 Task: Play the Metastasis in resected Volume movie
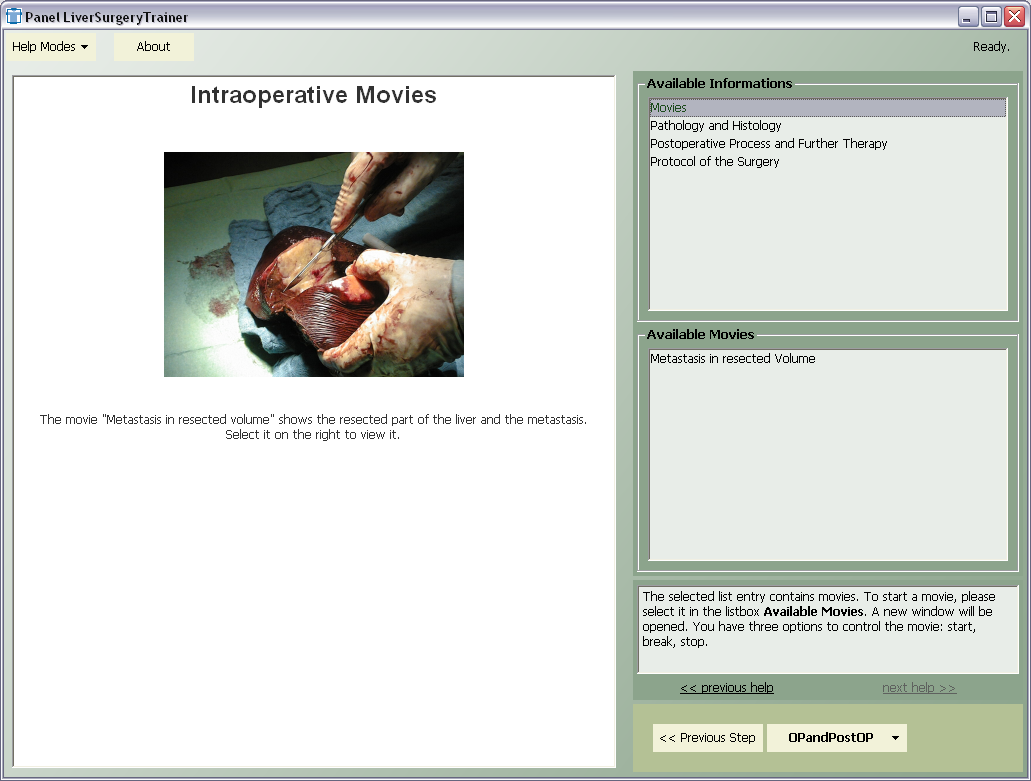[x=732, y=359]
